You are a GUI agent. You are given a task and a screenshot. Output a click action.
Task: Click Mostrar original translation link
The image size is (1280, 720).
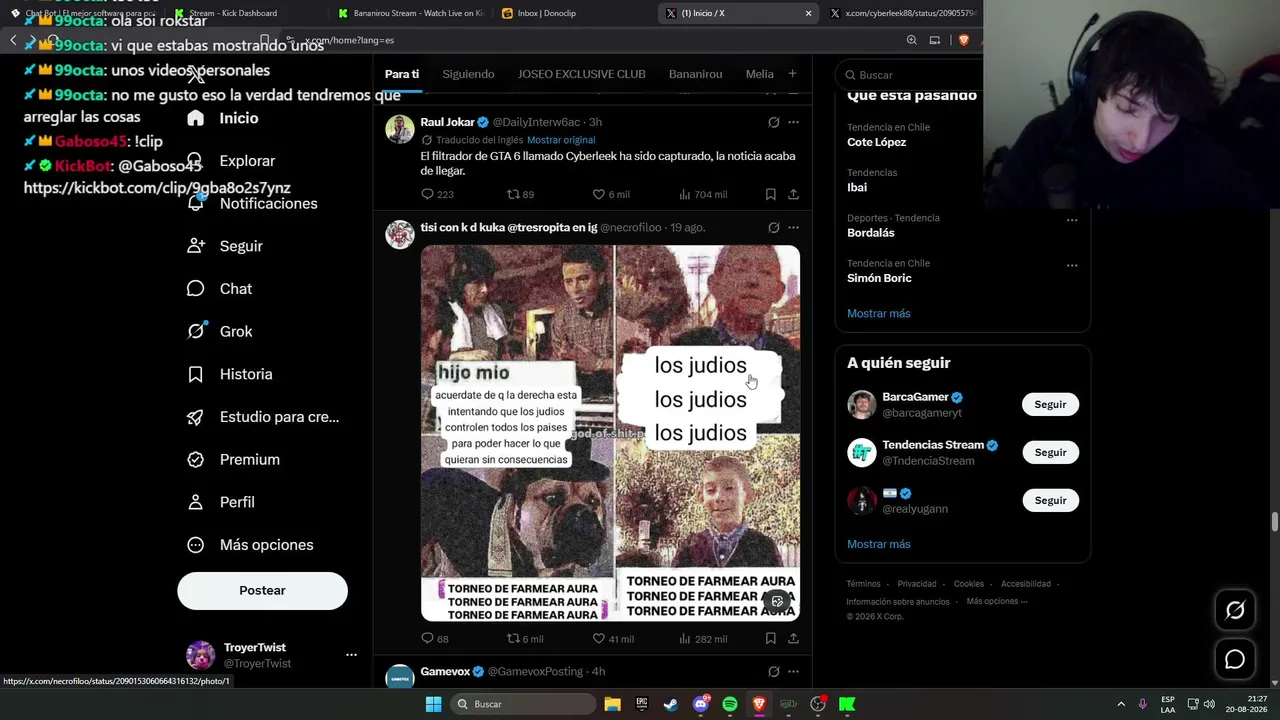click(561, 140)
